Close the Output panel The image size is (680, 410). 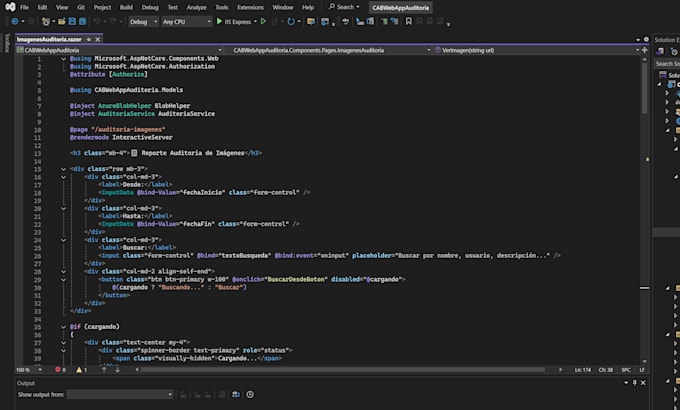click(643, 383)
